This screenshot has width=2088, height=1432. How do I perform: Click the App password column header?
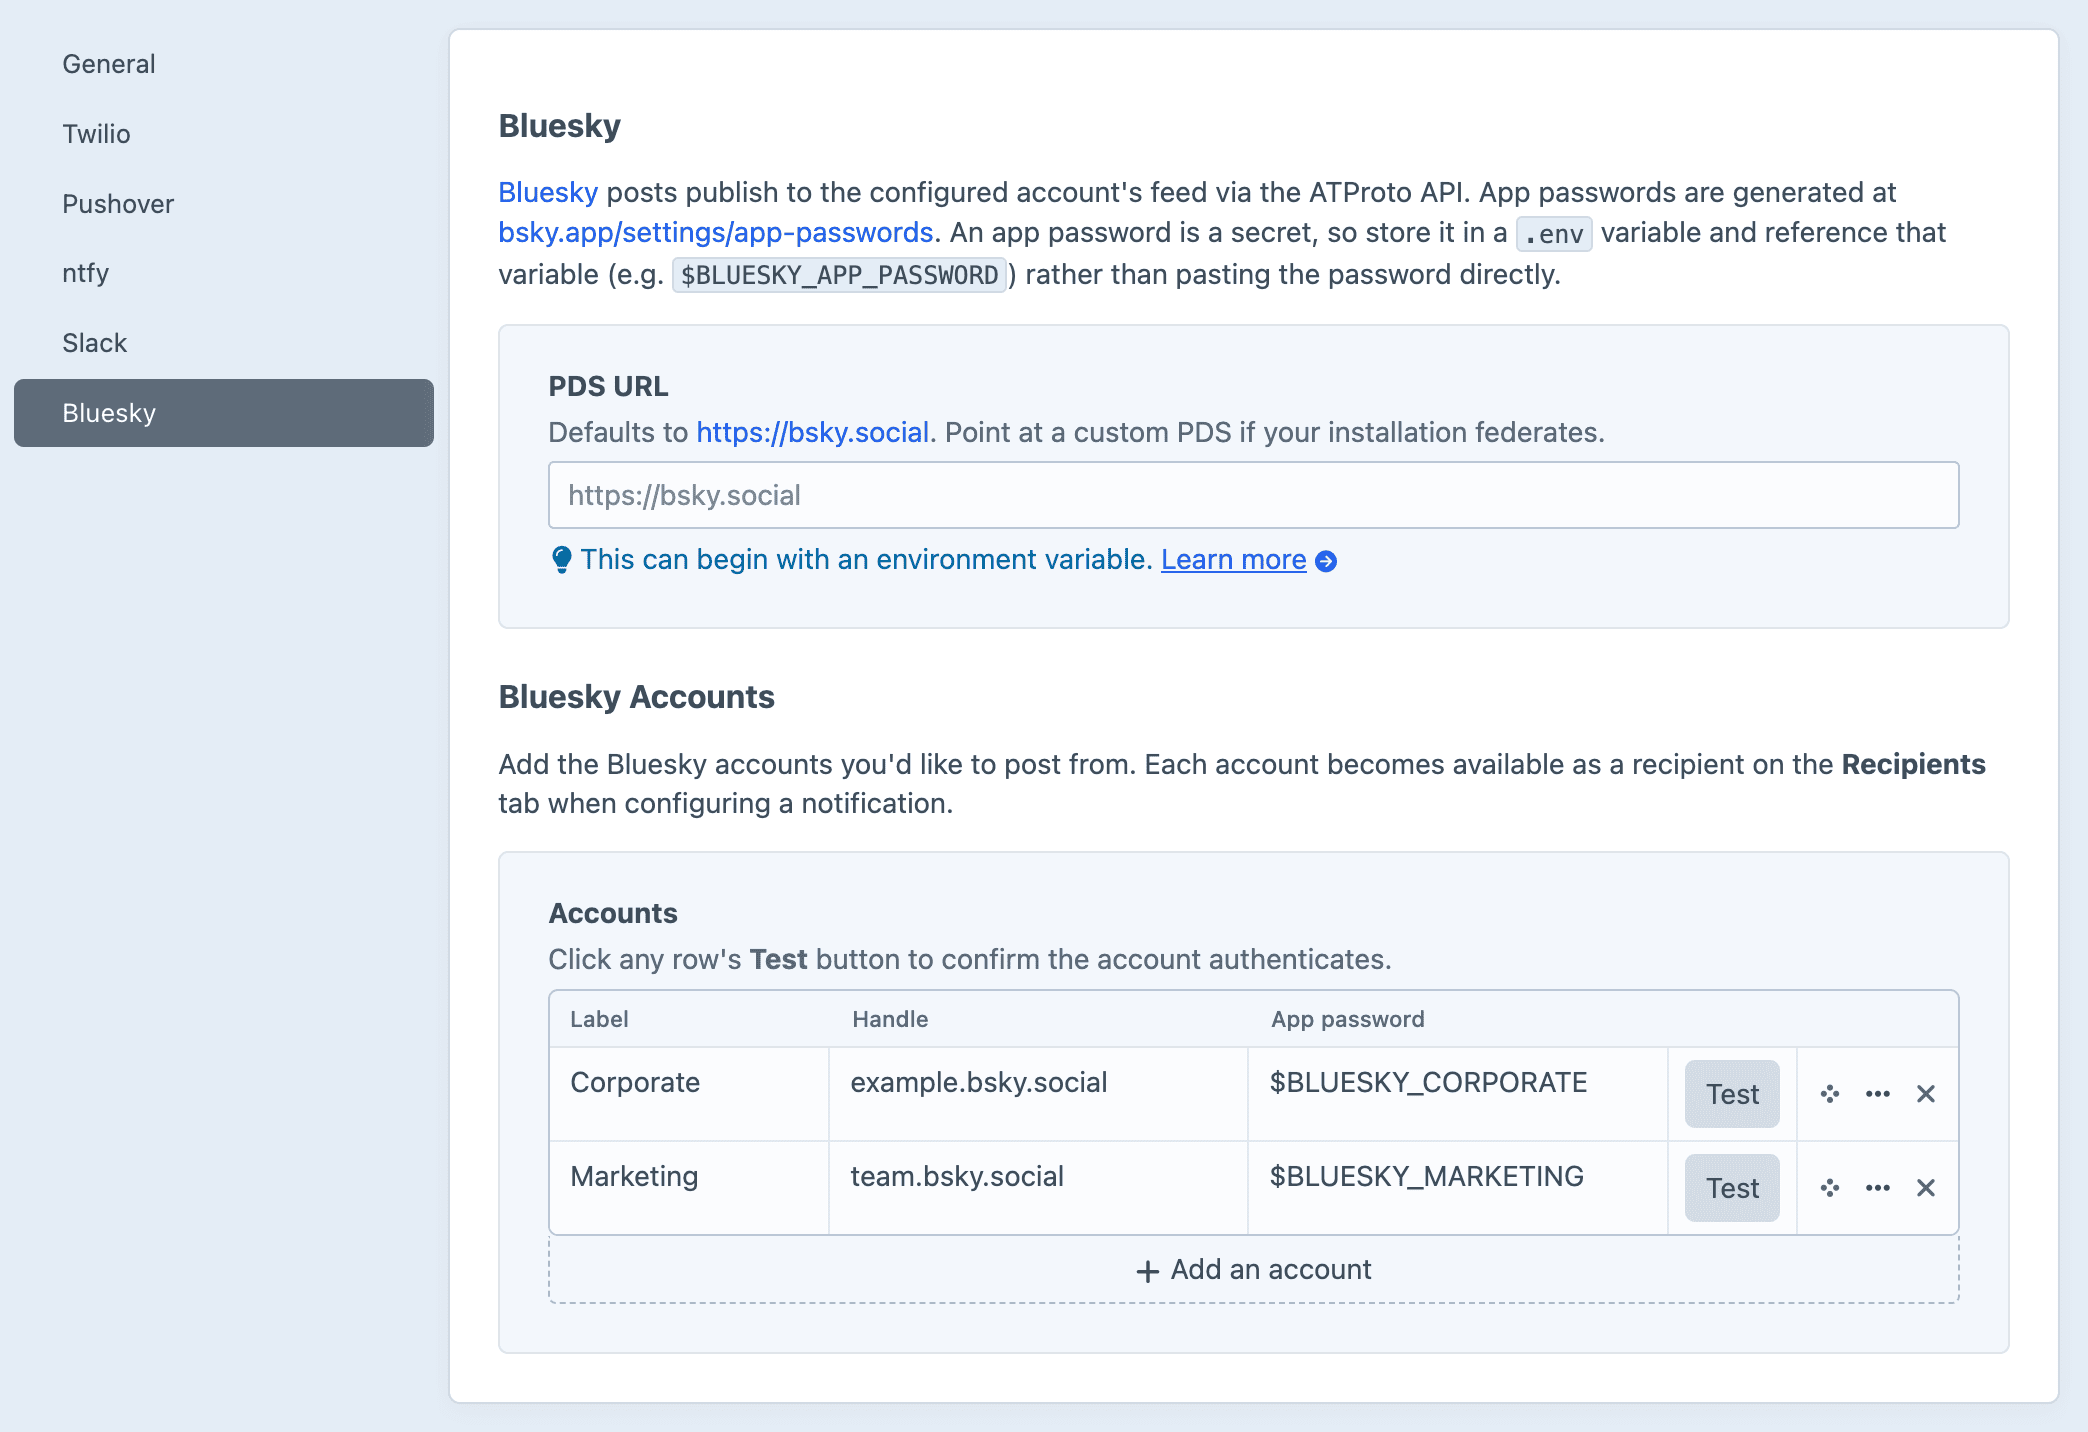[1347, 1019]
